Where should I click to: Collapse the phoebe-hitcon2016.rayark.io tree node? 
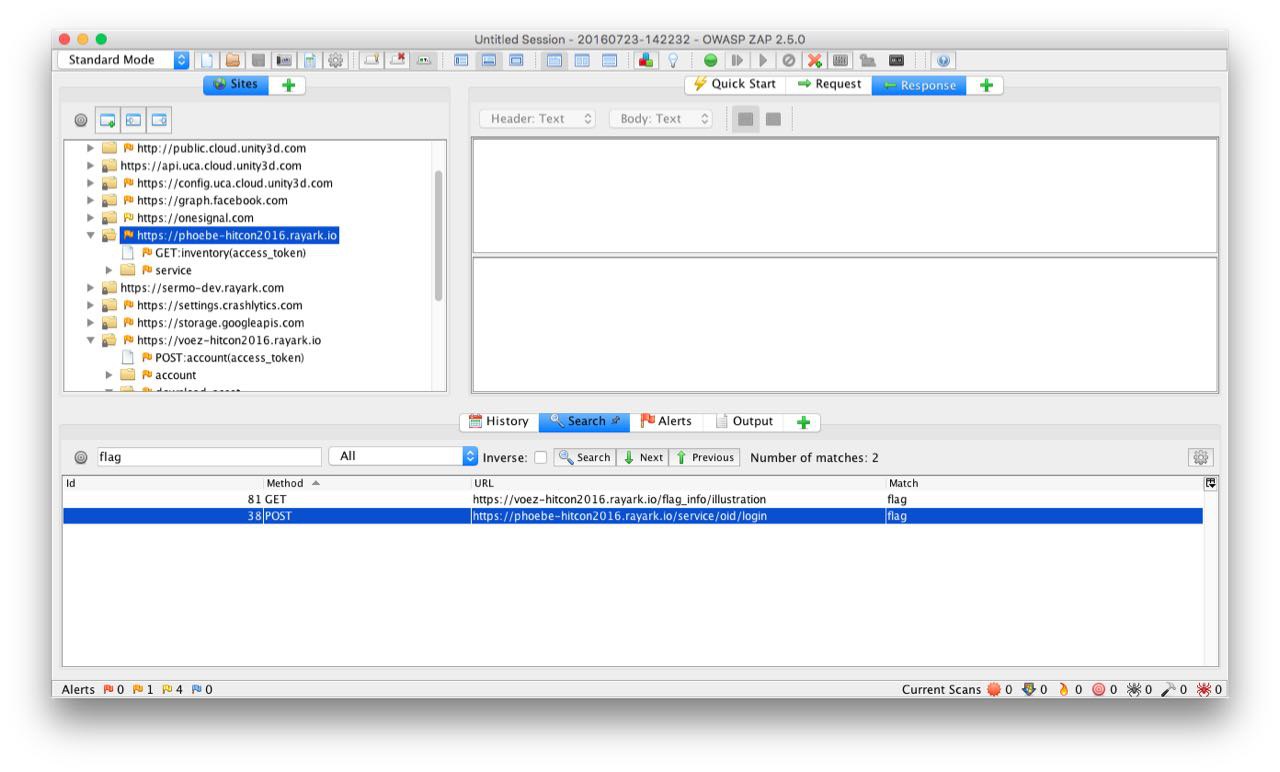91,236
